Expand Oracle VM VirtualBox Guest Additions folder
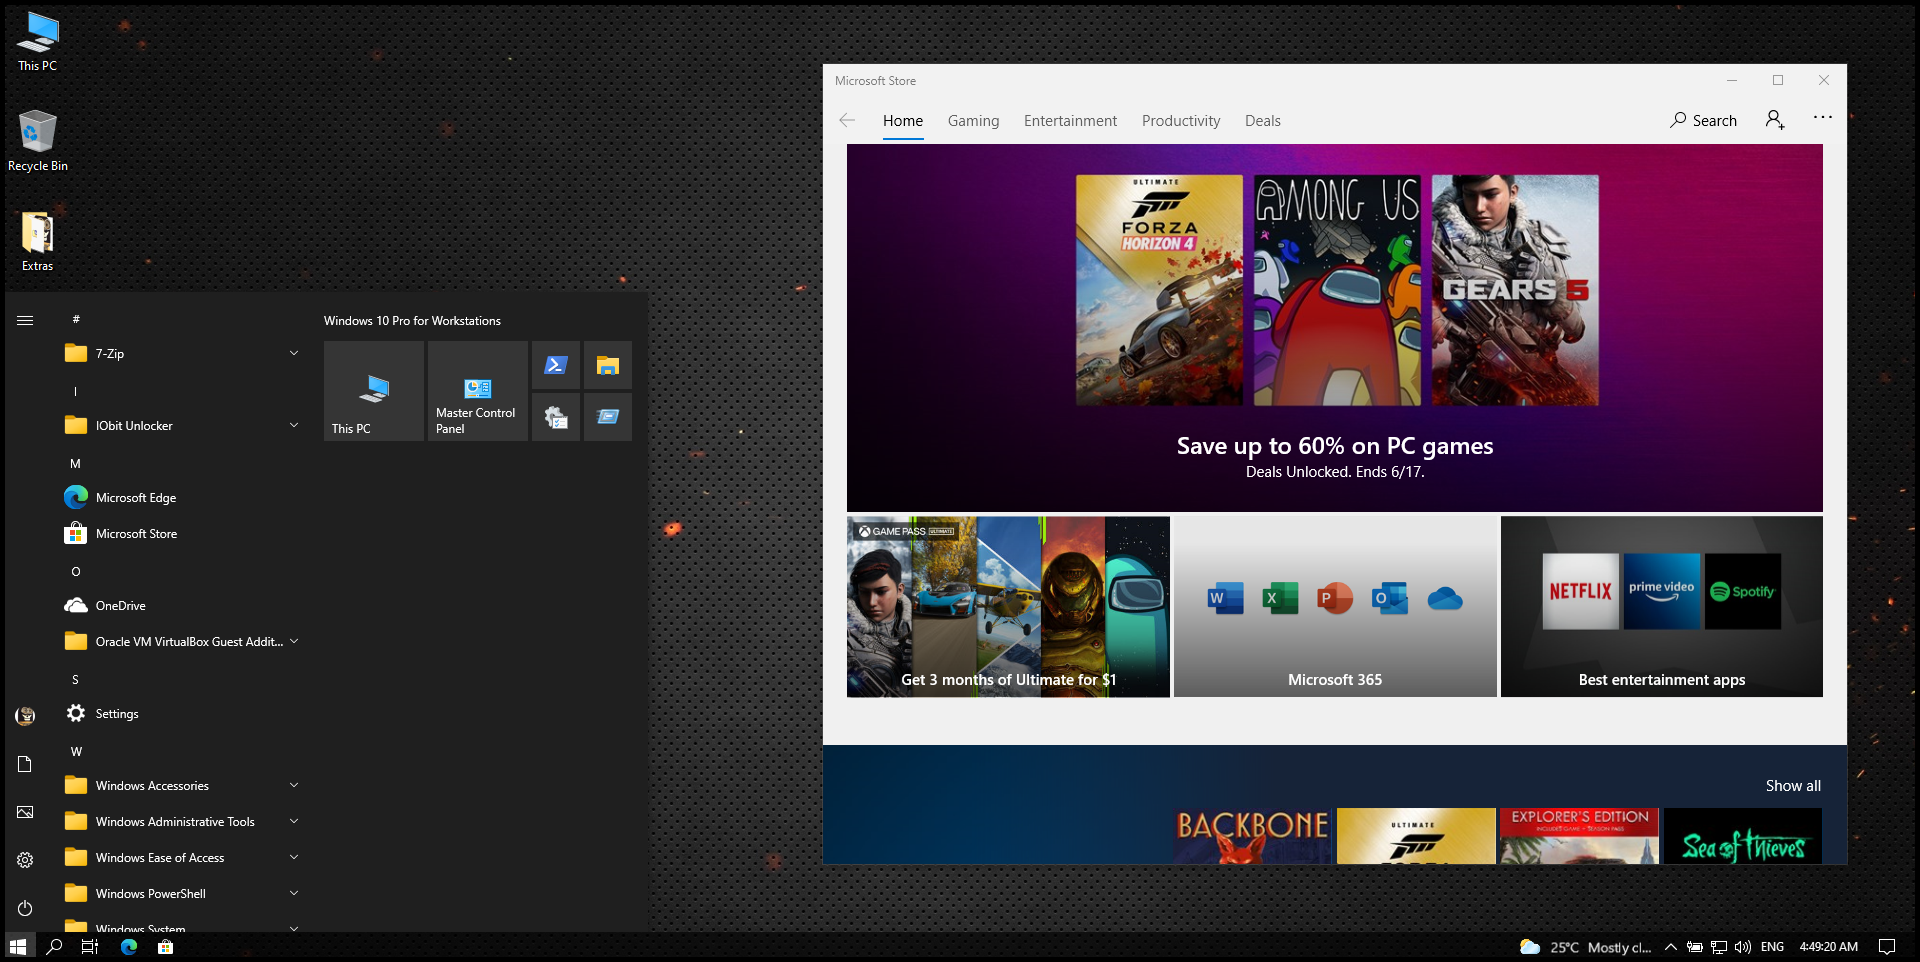The width and height of the screenshot is (1920, 962). pos(182,641)
